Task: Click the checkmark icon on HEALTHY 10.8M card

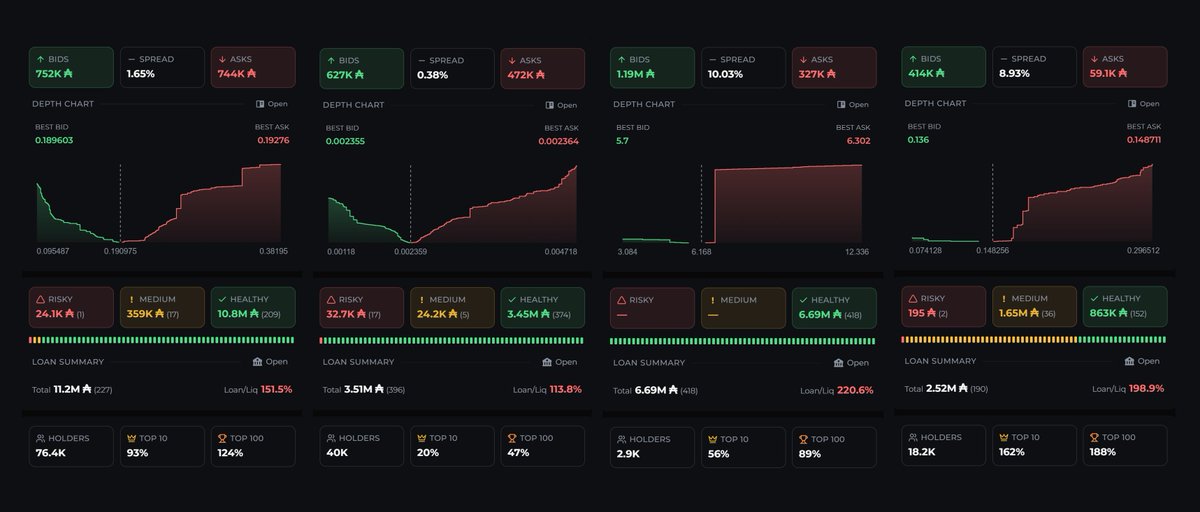Action: (222, 299)
